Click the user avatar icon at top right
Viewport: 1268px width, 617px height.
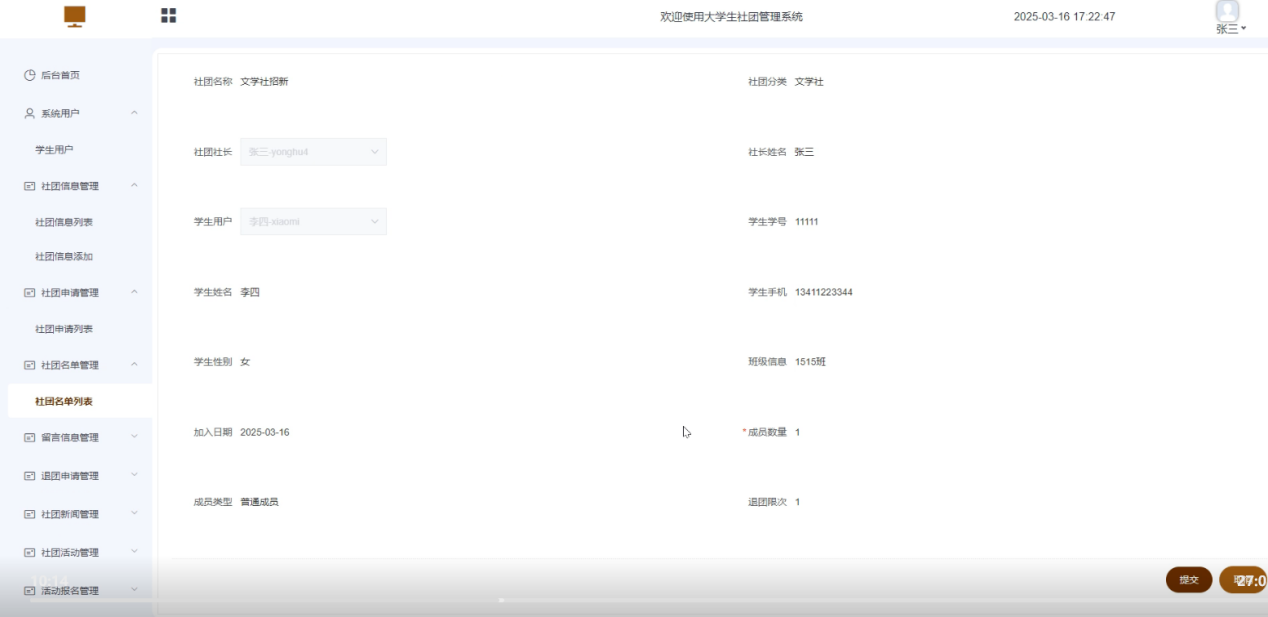click(1227, 11)
